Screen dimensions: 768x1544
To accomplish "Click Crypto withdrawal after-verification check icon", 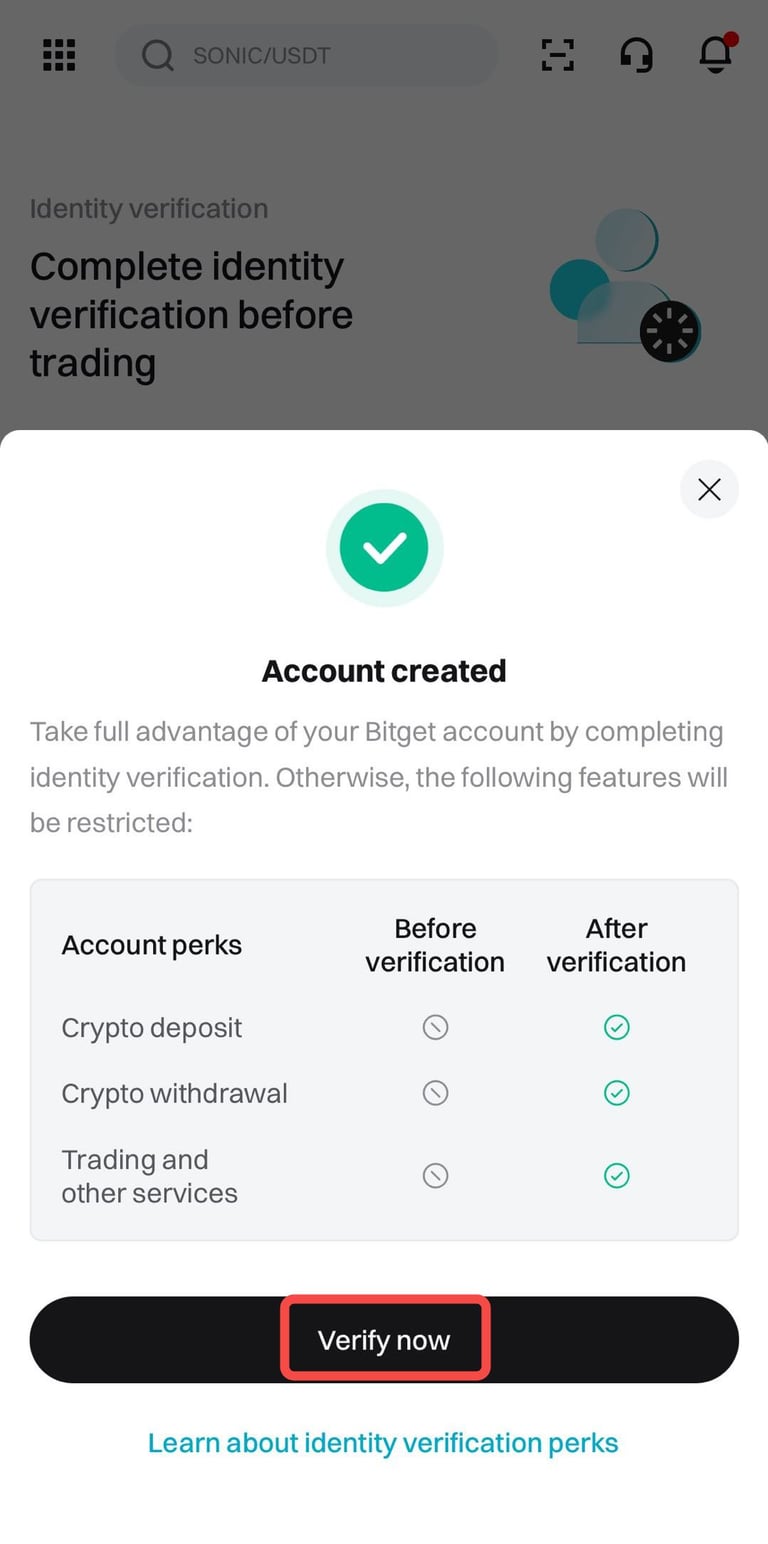I will click(617, 1093).
